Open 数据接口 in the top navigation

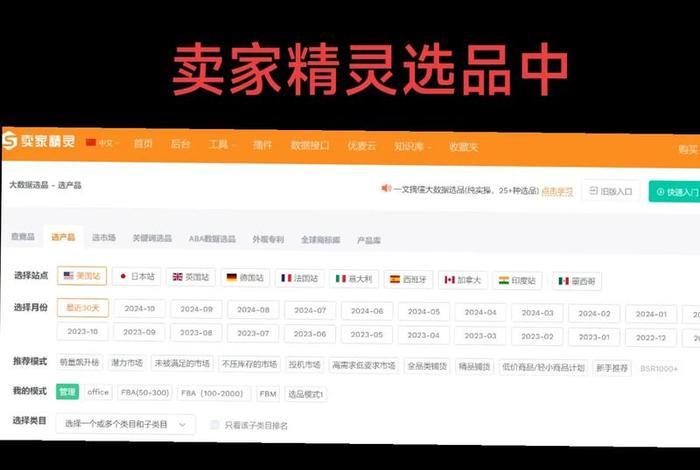tap(310, 146)
